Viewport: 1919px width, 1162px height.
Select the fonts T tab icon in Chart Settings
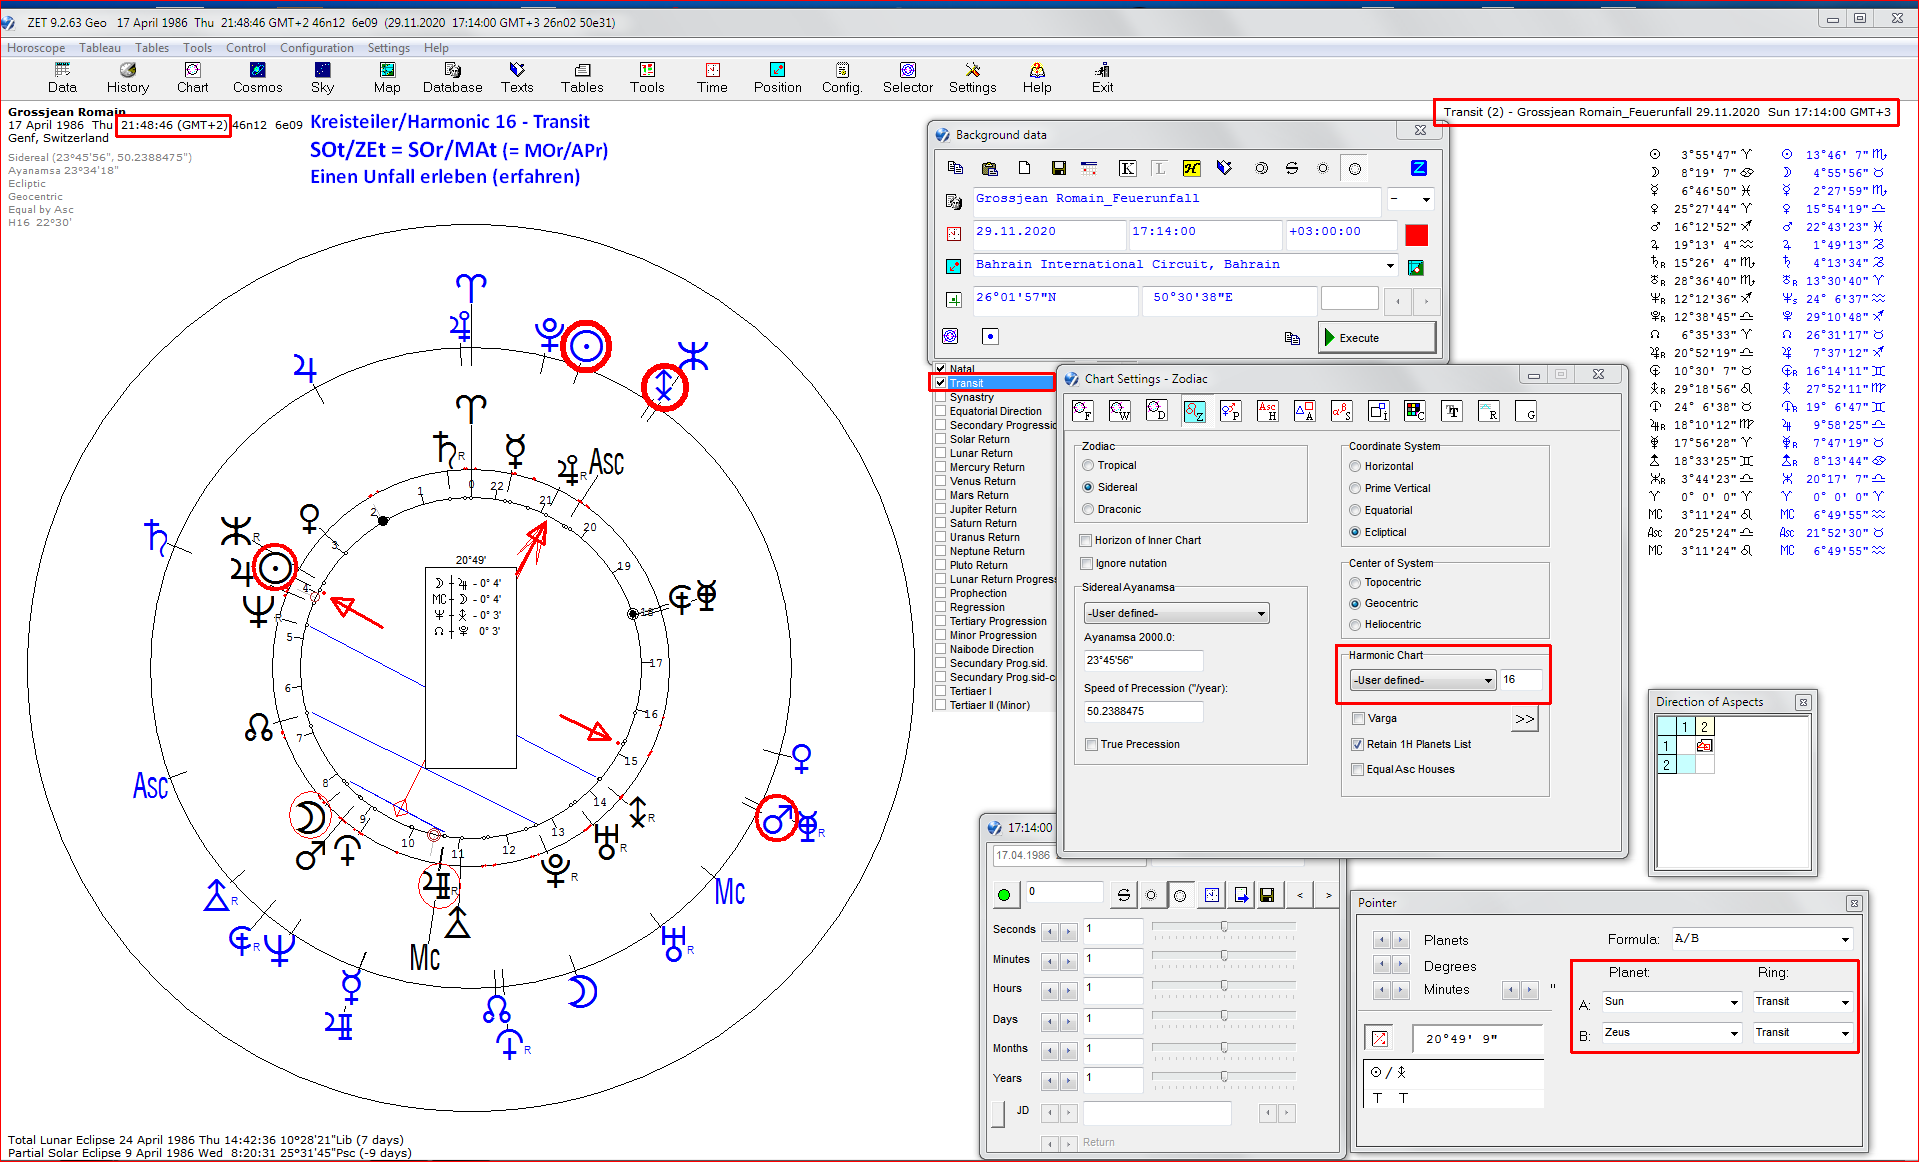coord(1452,411)
